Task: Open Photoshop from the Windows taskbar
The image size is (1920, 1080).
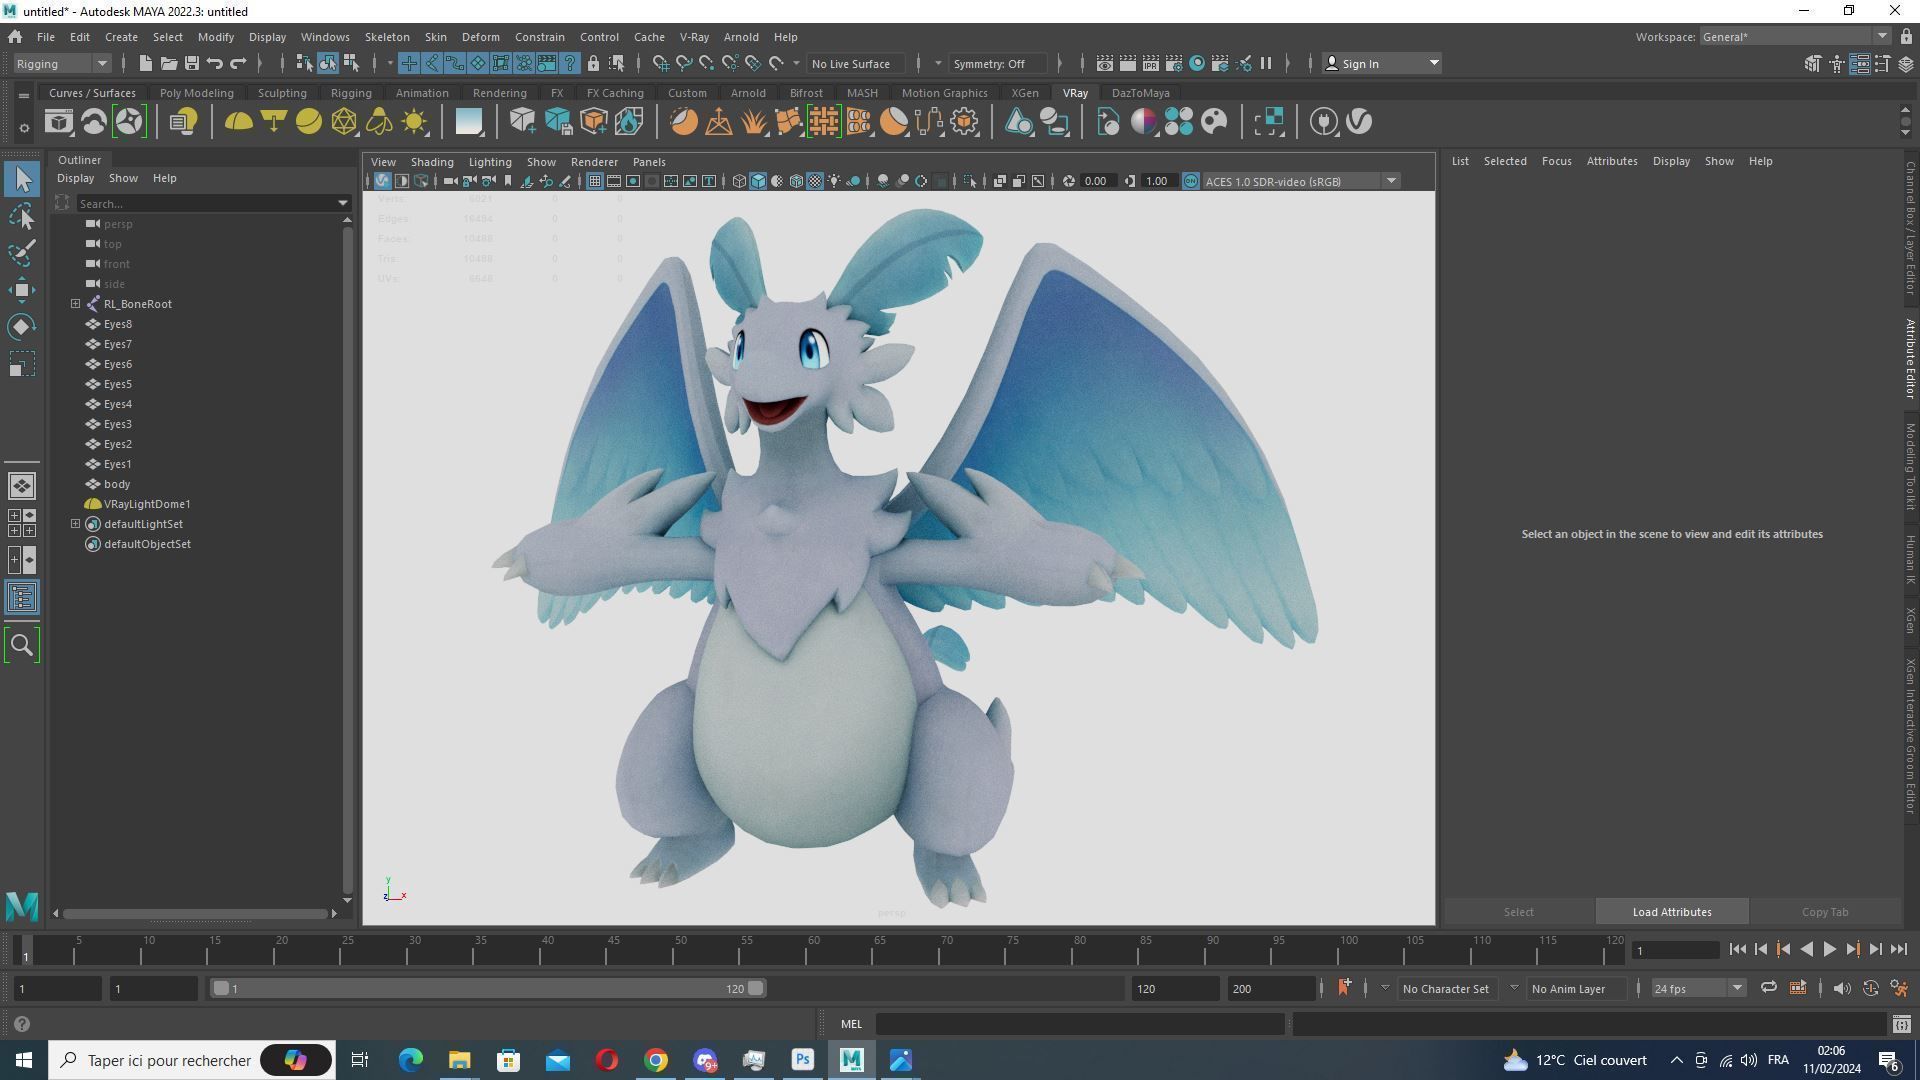Action: 803,1060
